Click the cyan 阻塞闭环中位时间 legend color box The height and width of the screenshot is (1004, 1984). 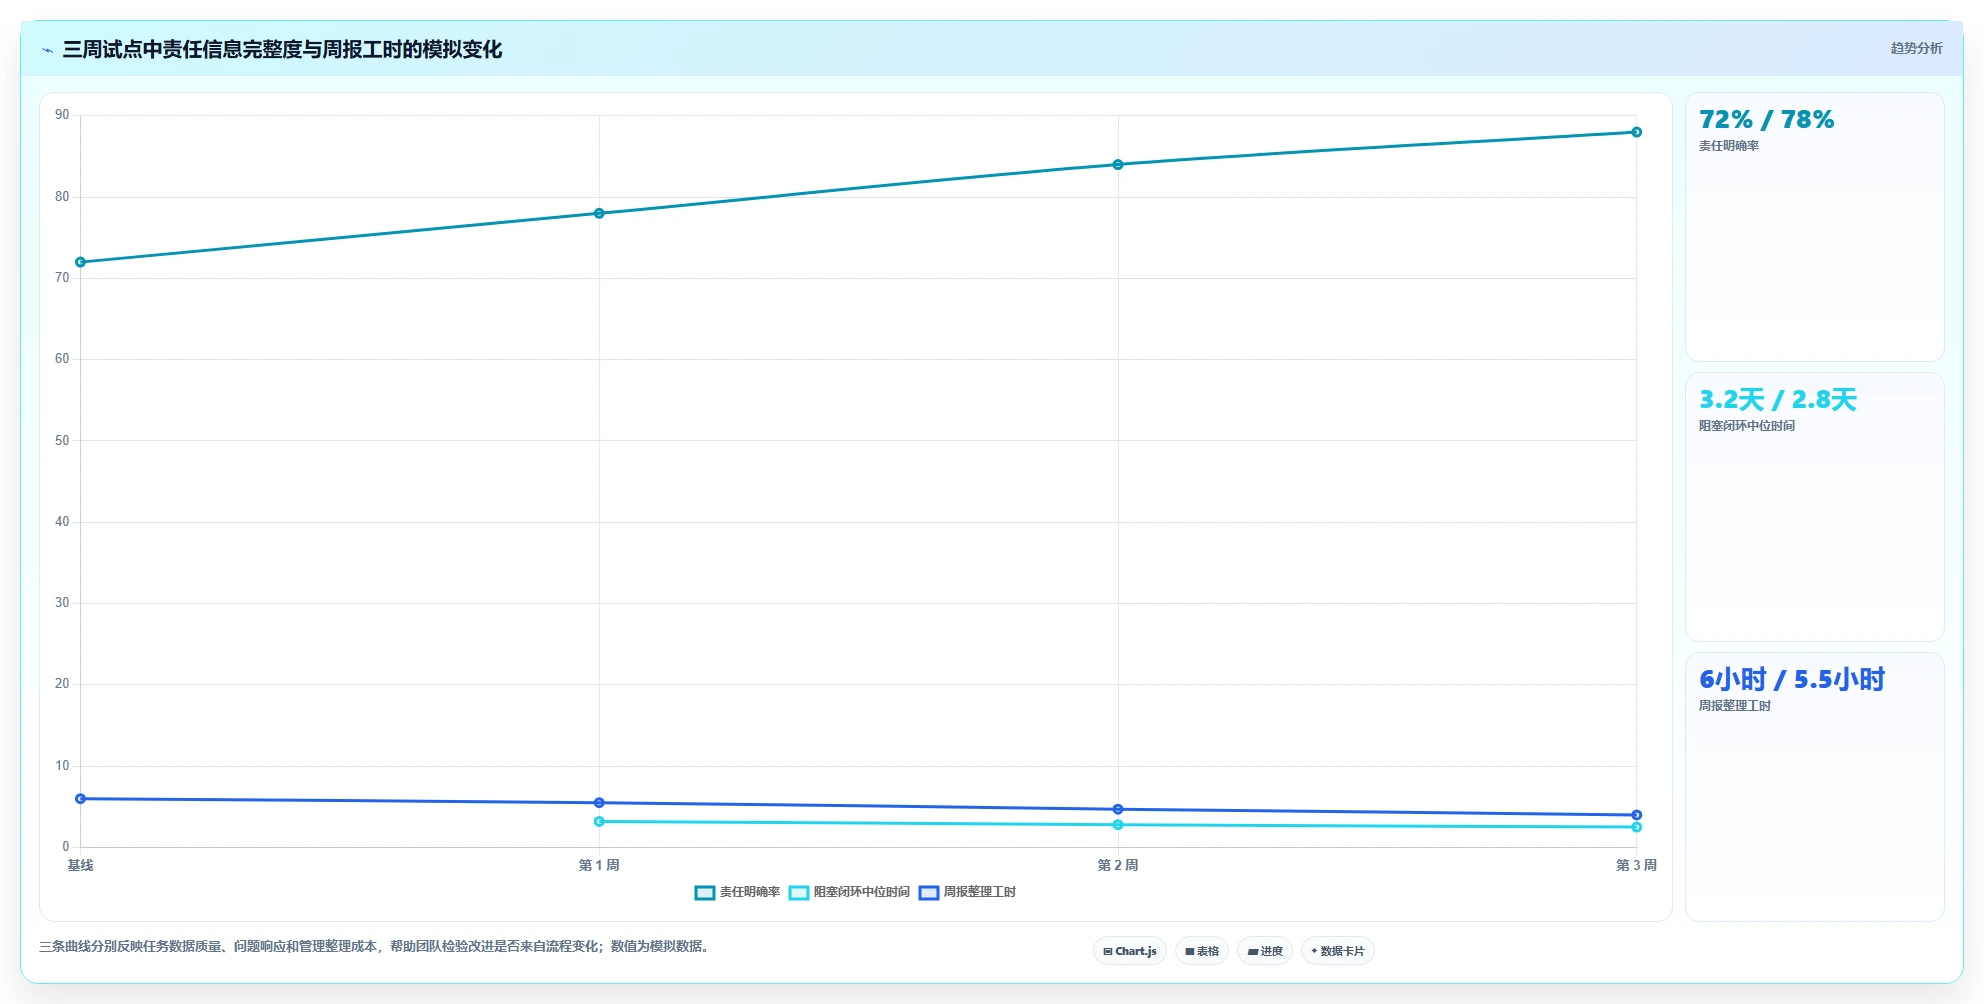(x=799, y=892)
